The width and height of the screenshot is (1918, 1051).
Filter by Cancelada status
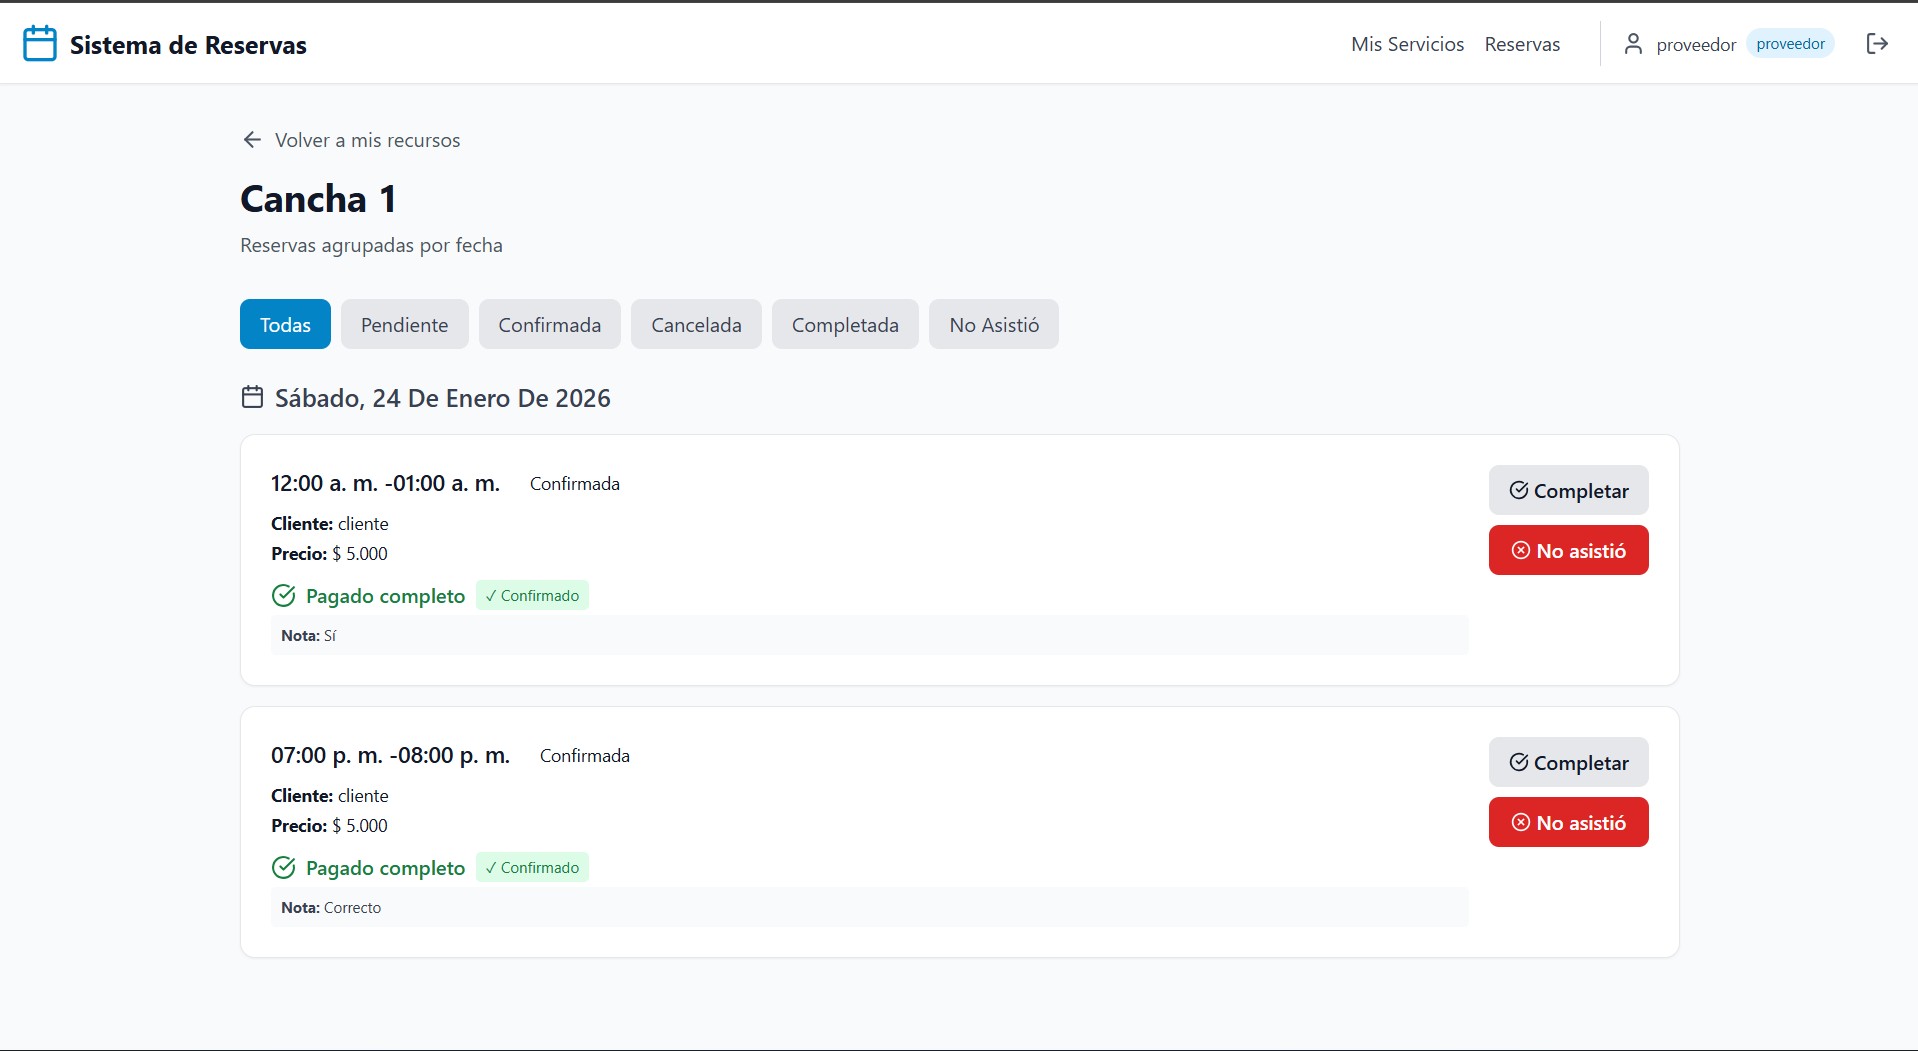[696, 324]
